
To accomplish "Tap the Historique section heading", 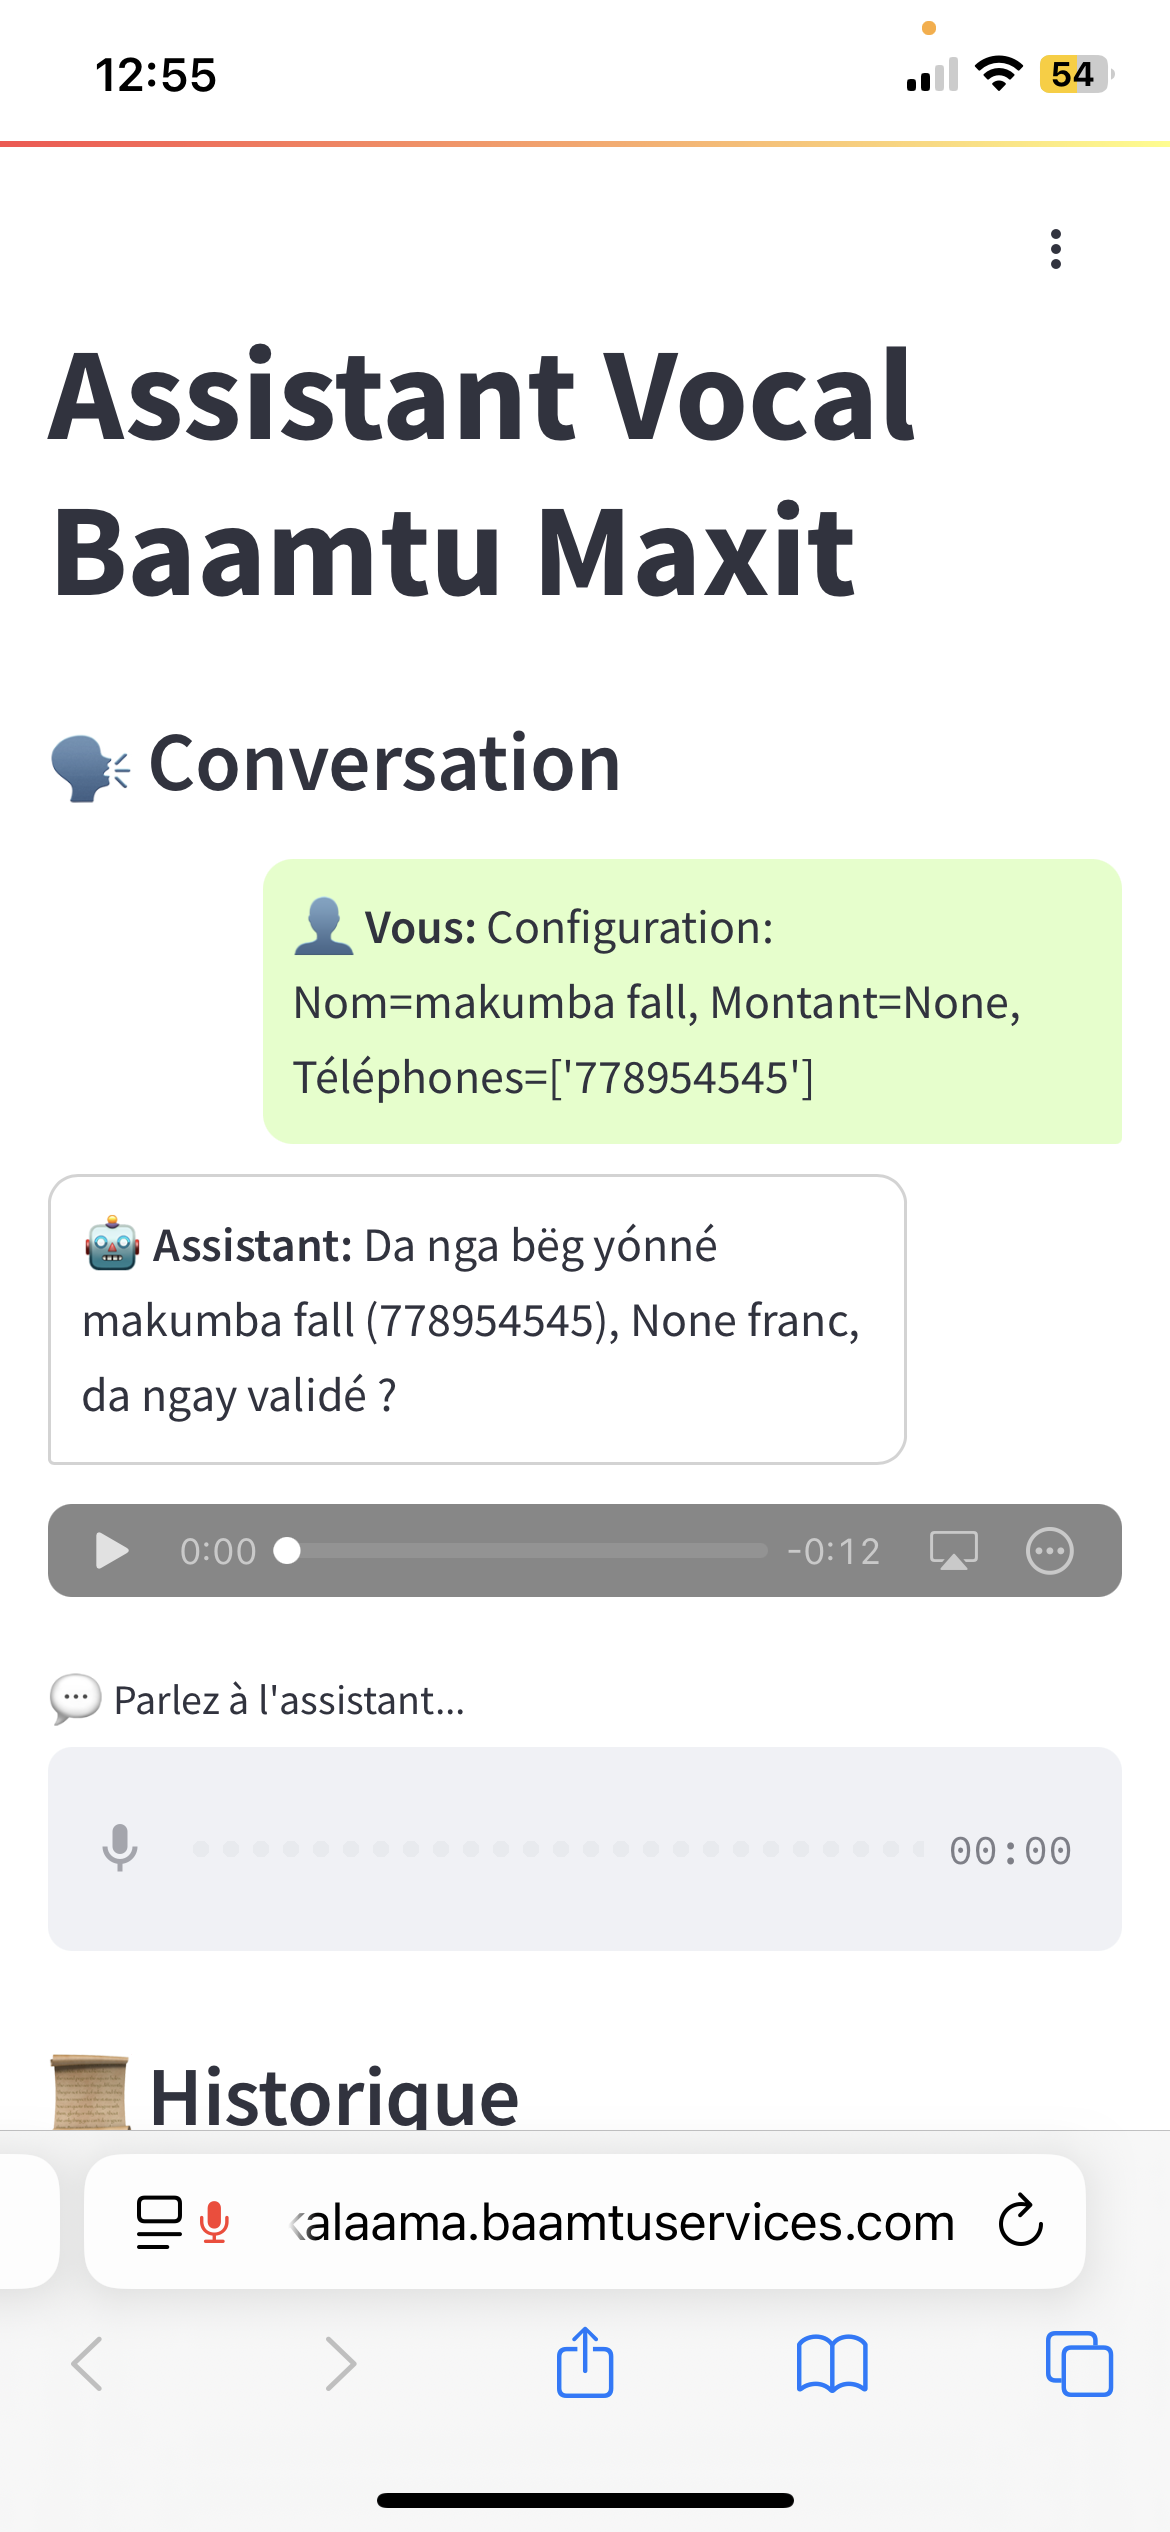I will pyautogui.click(x=333, y=2096).
